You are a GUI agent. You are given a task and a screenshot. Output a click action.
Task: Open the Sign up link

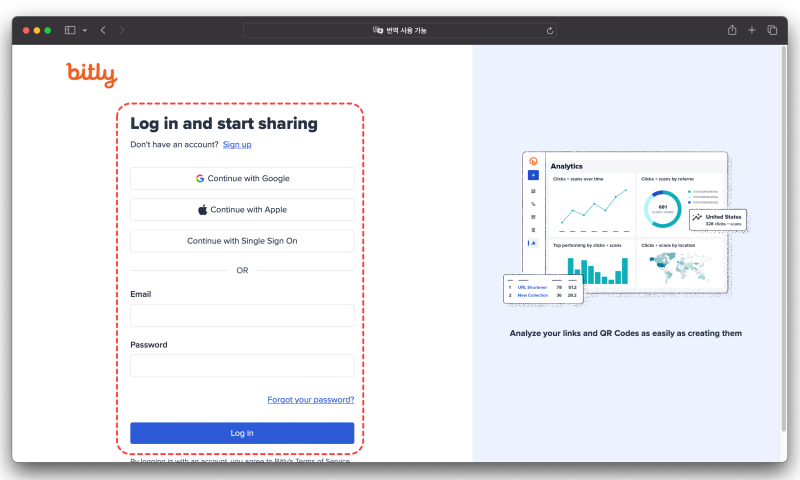(x=237, y=144)
